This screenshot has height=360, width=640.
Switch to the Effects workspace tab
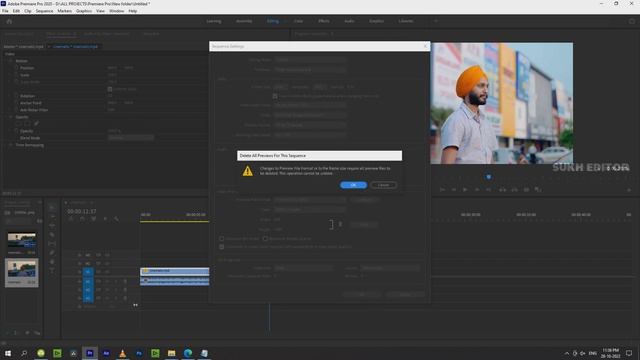pyautogui.click(x=324, y=21)
